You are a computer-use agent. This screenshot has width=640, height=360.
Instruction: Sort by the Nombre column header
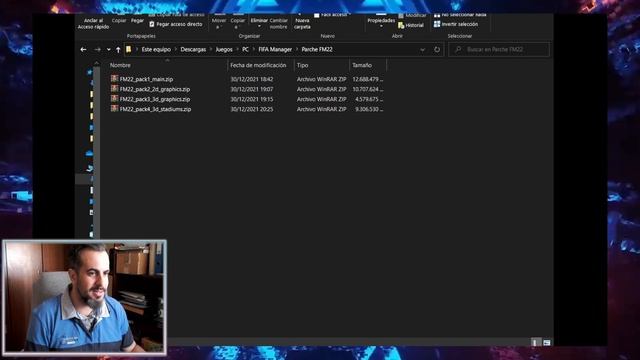coord(120,65)
